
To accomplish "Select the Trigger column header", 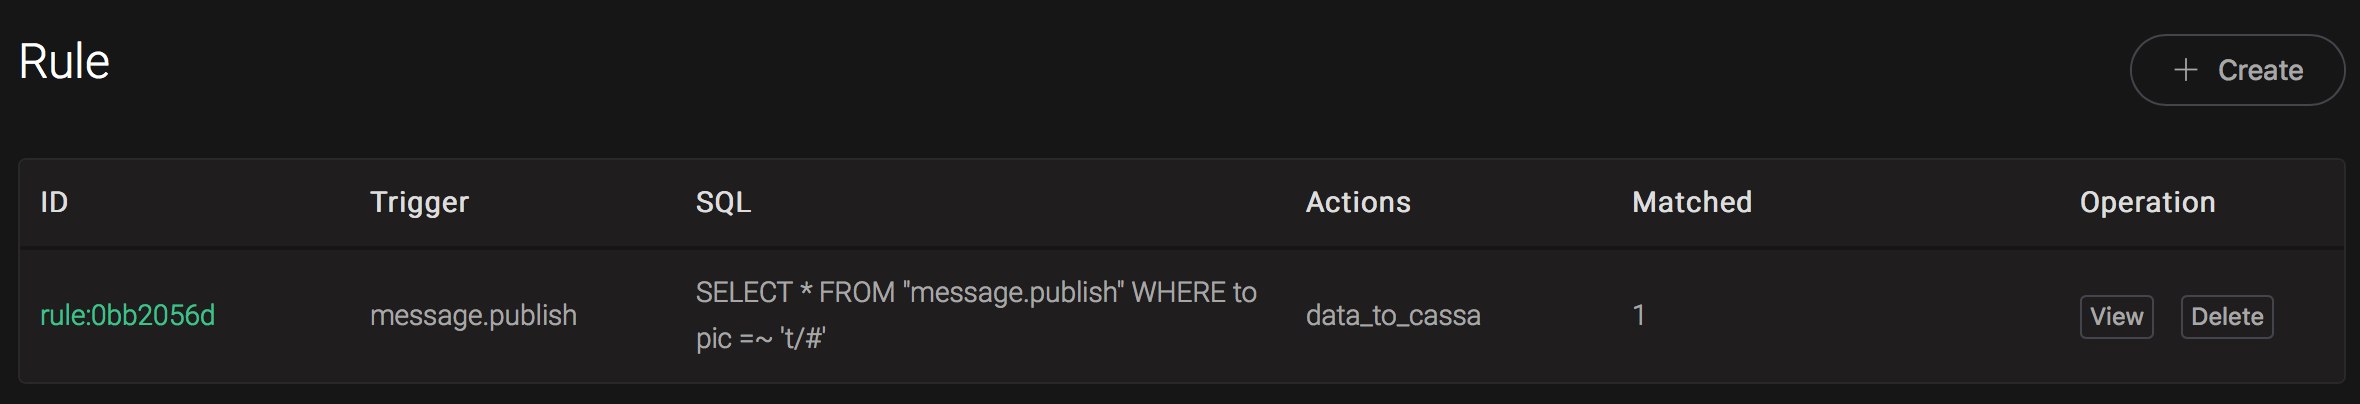I will pos(419,203).
